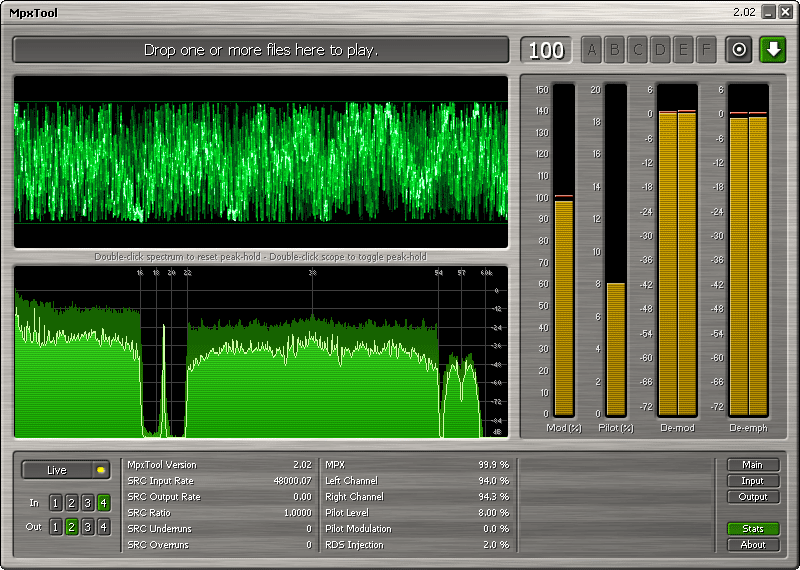Select output 2 in the Out row
Viewport: 800px width, 570px height.
[x=71, y=527]
